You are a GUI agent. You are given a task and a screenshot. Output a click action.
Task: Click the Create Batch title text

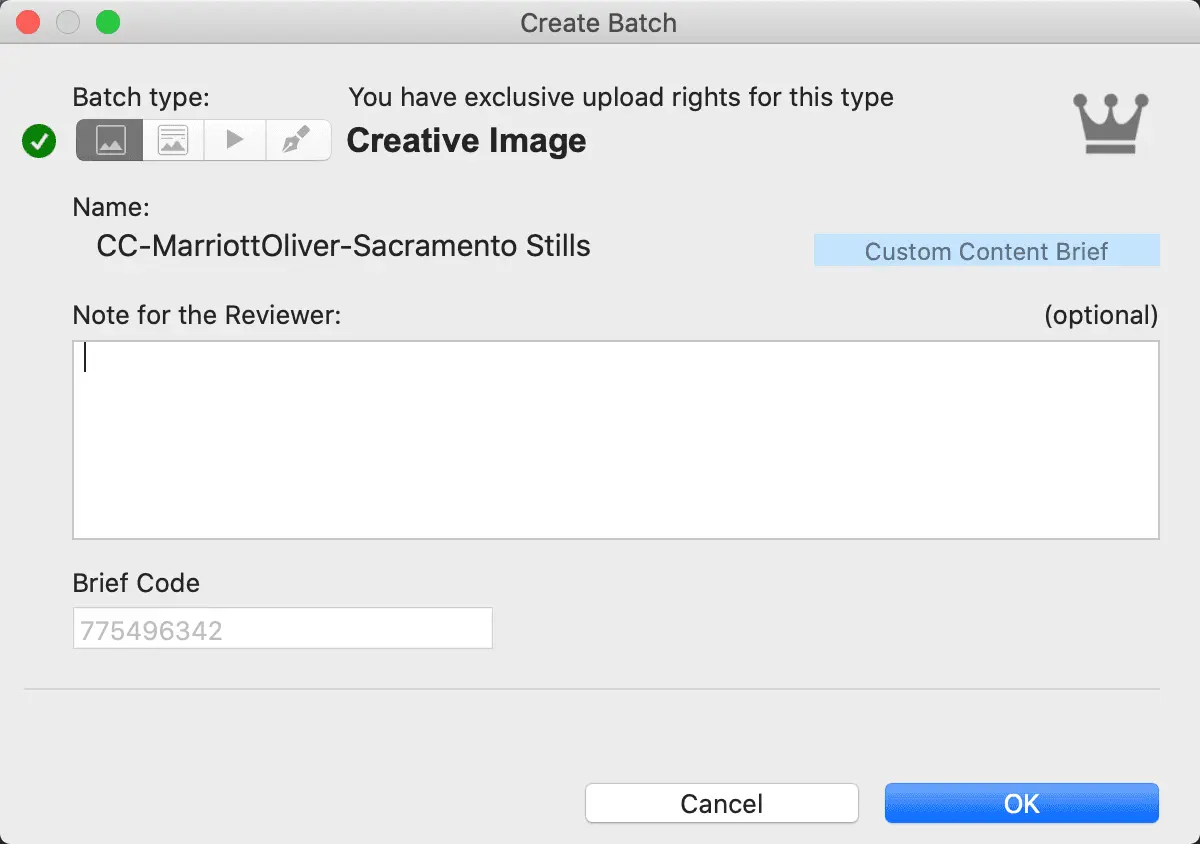(598, 23)
